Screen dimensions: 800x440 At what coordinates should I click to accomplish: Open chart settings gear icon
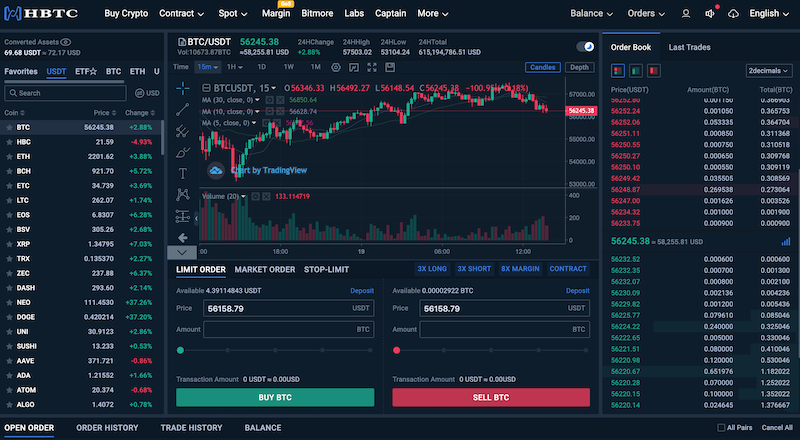pyautogui.click(x=336, y=67)
